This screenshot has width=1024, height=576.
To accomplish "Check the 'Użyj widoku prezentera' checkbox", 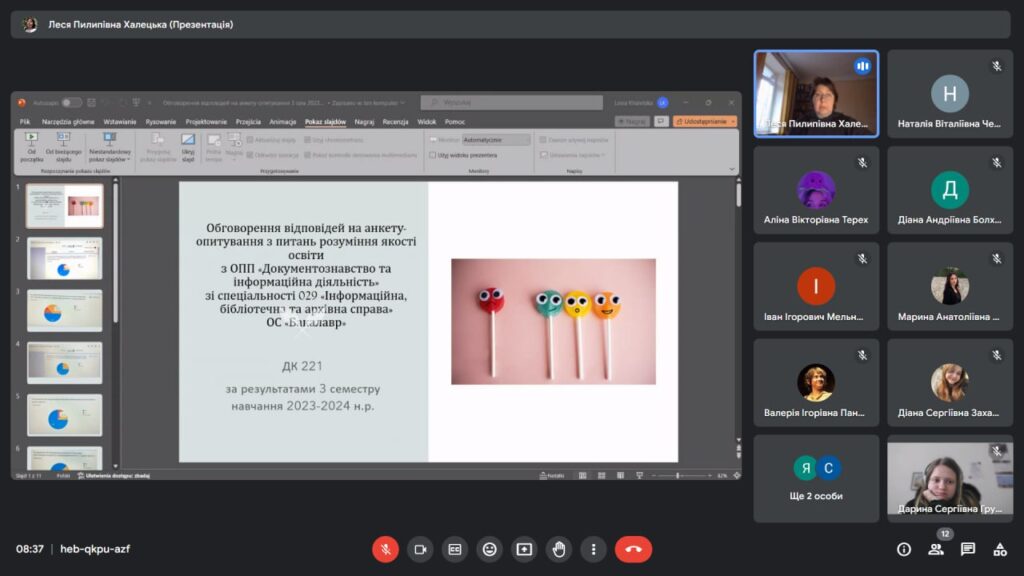I will point(433,155).
